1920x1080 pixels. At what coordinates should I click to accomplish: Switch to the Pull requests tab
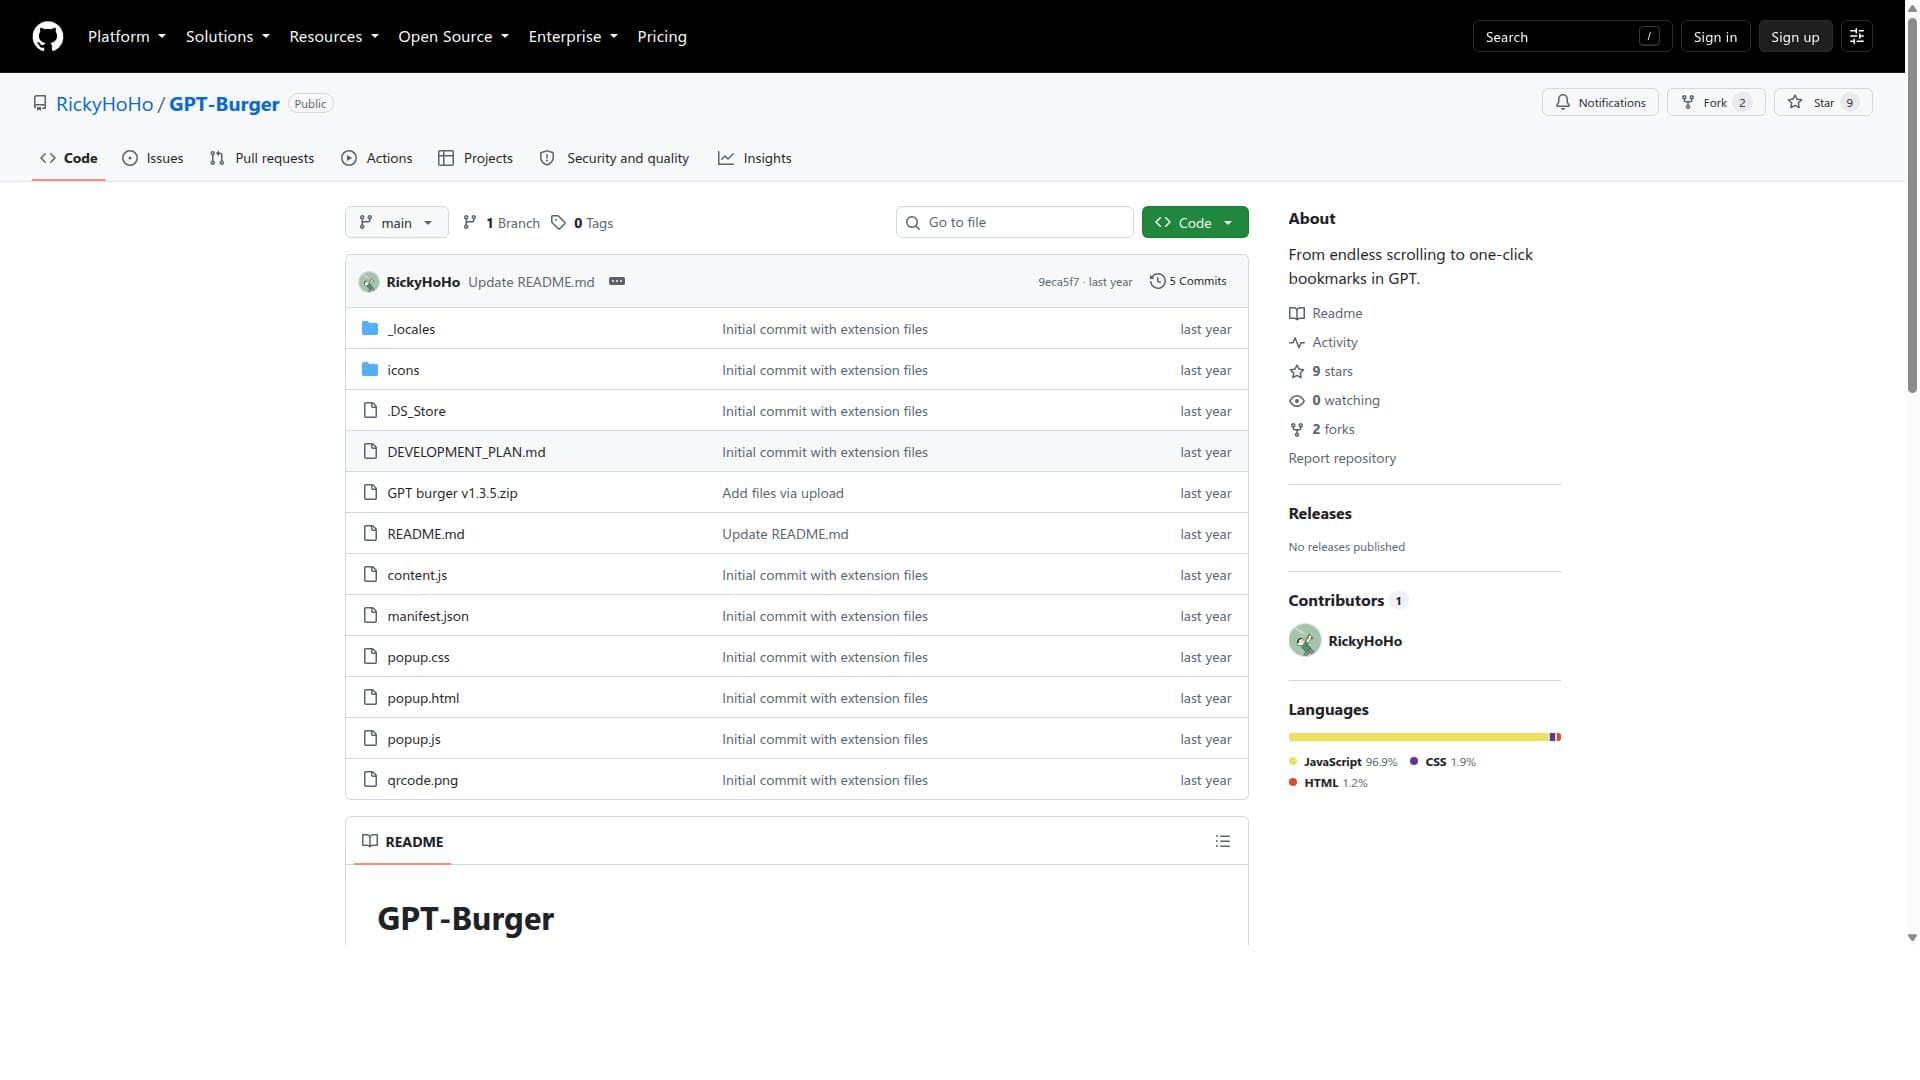(x=262, y=158)
